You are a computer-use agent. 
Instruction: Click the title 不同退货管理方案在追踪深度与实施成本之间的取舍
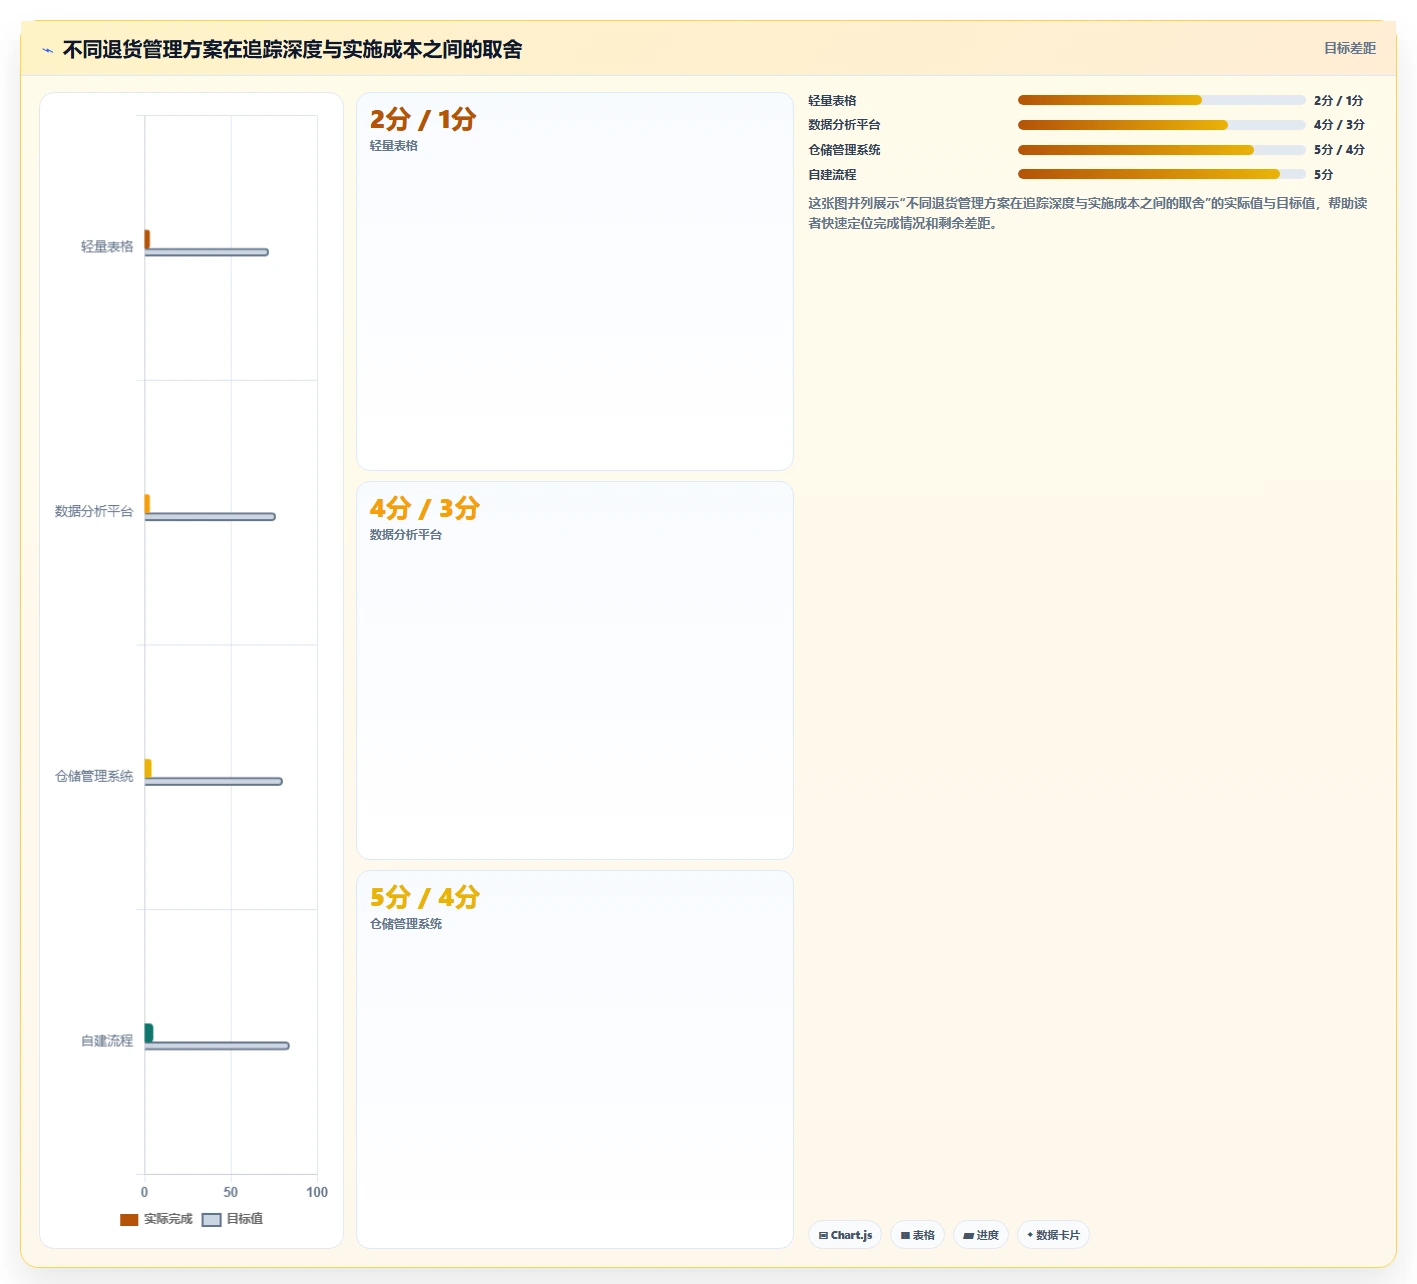pos(292,49)
